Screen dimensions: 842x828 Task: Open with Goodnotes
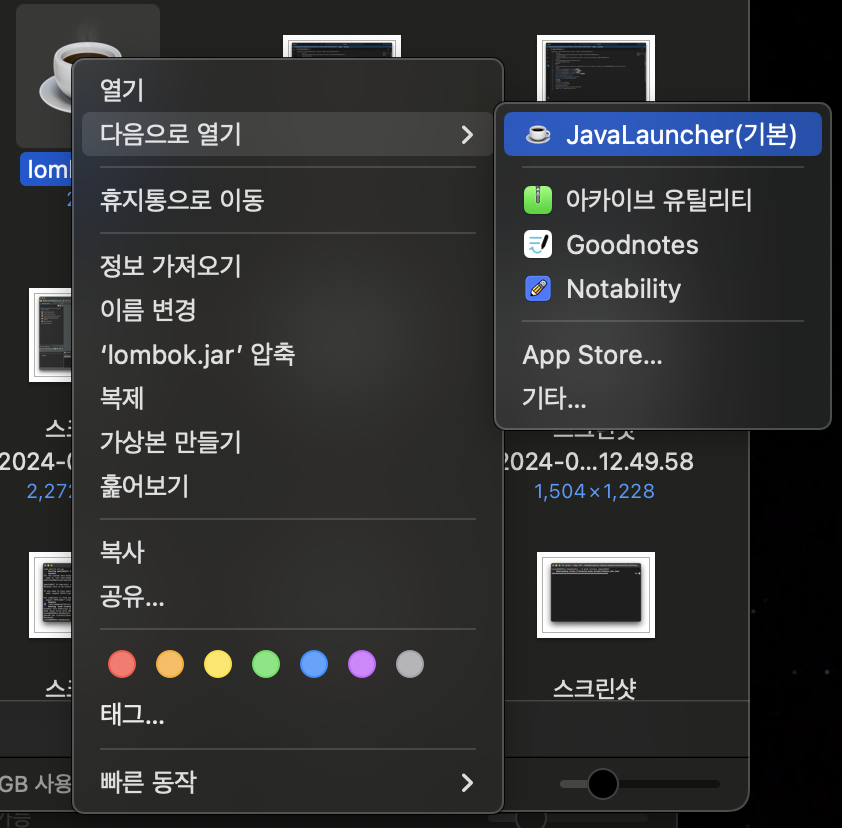(663, 244)
